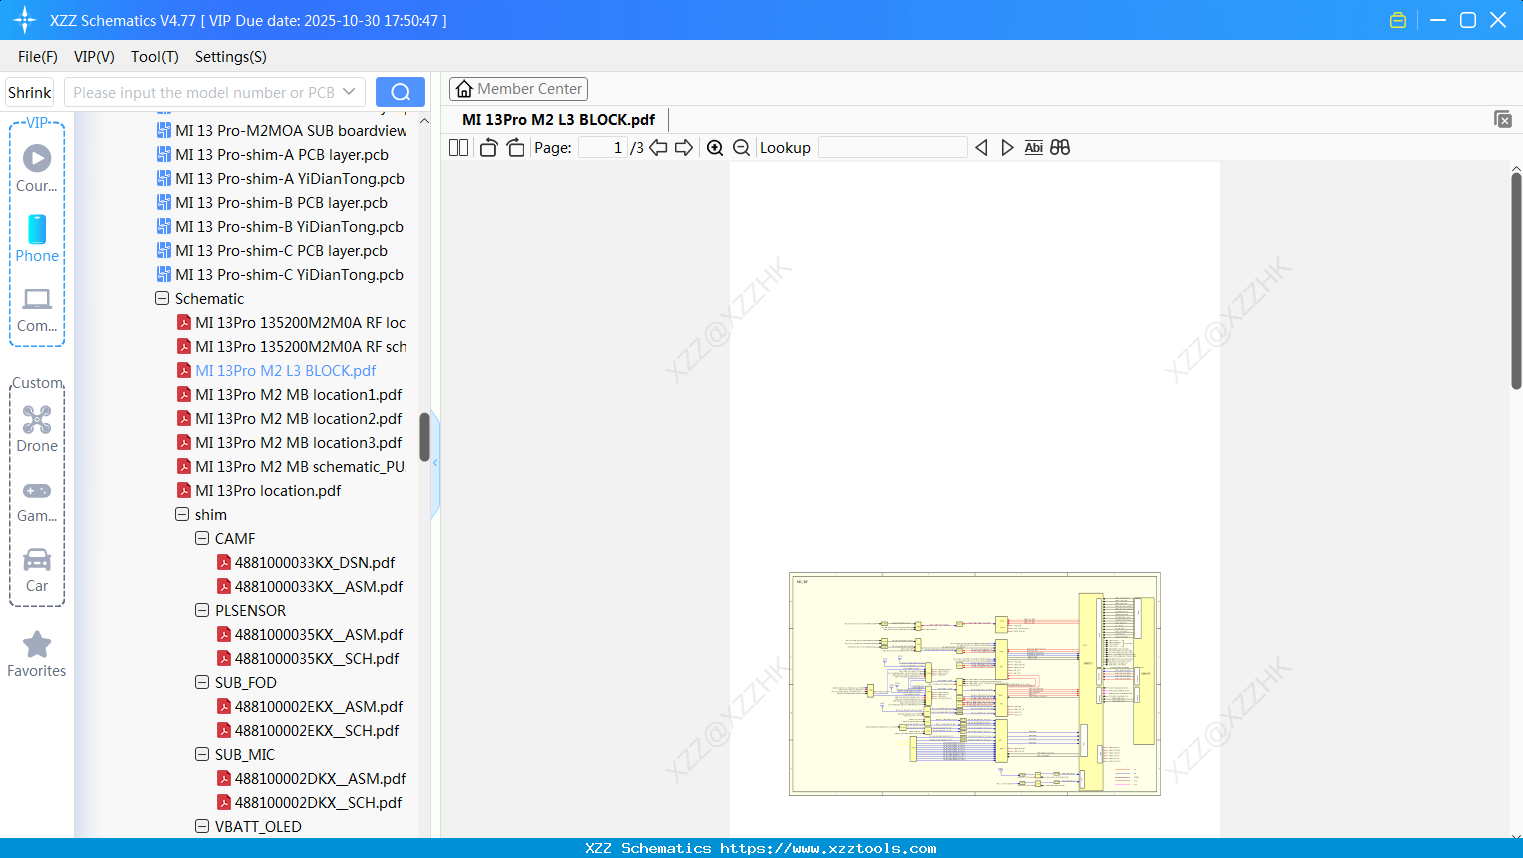Screen dimensions: 1523x858
Task: Open the Courses section in sidebar
Action: 37,168
